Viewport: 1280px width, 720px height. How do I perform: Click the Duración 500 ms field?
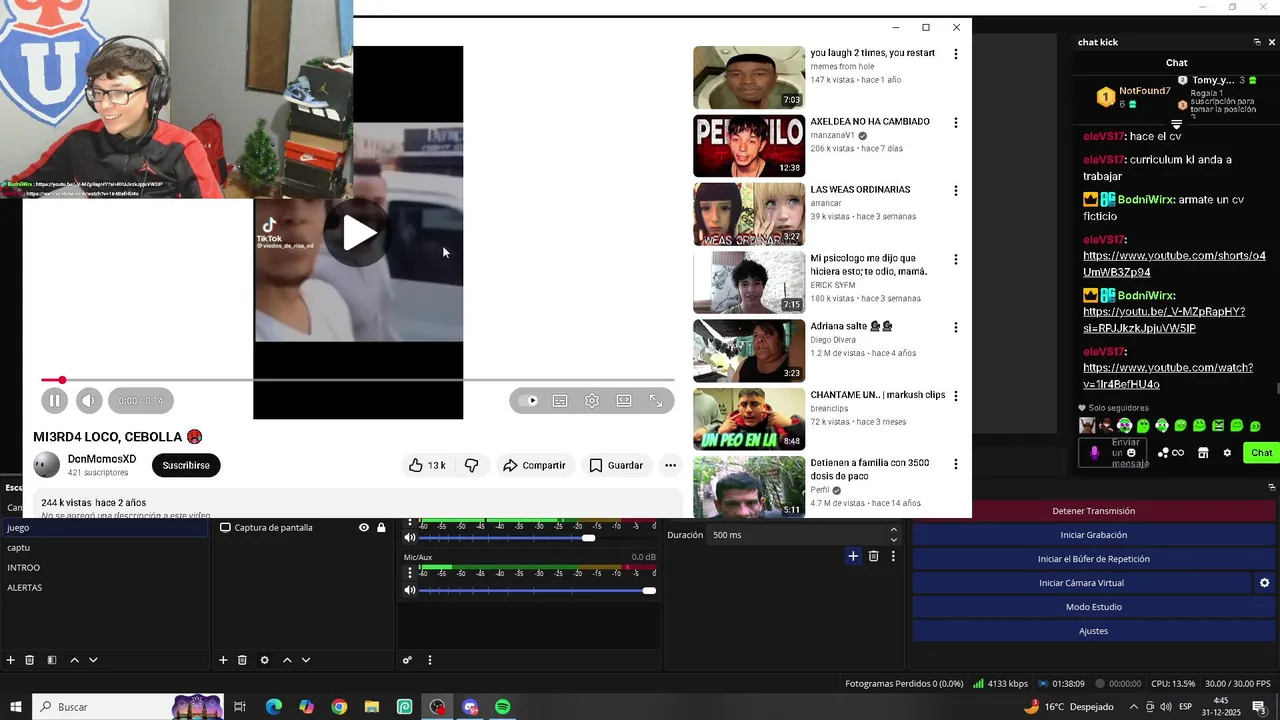click(x=797, y=535)
